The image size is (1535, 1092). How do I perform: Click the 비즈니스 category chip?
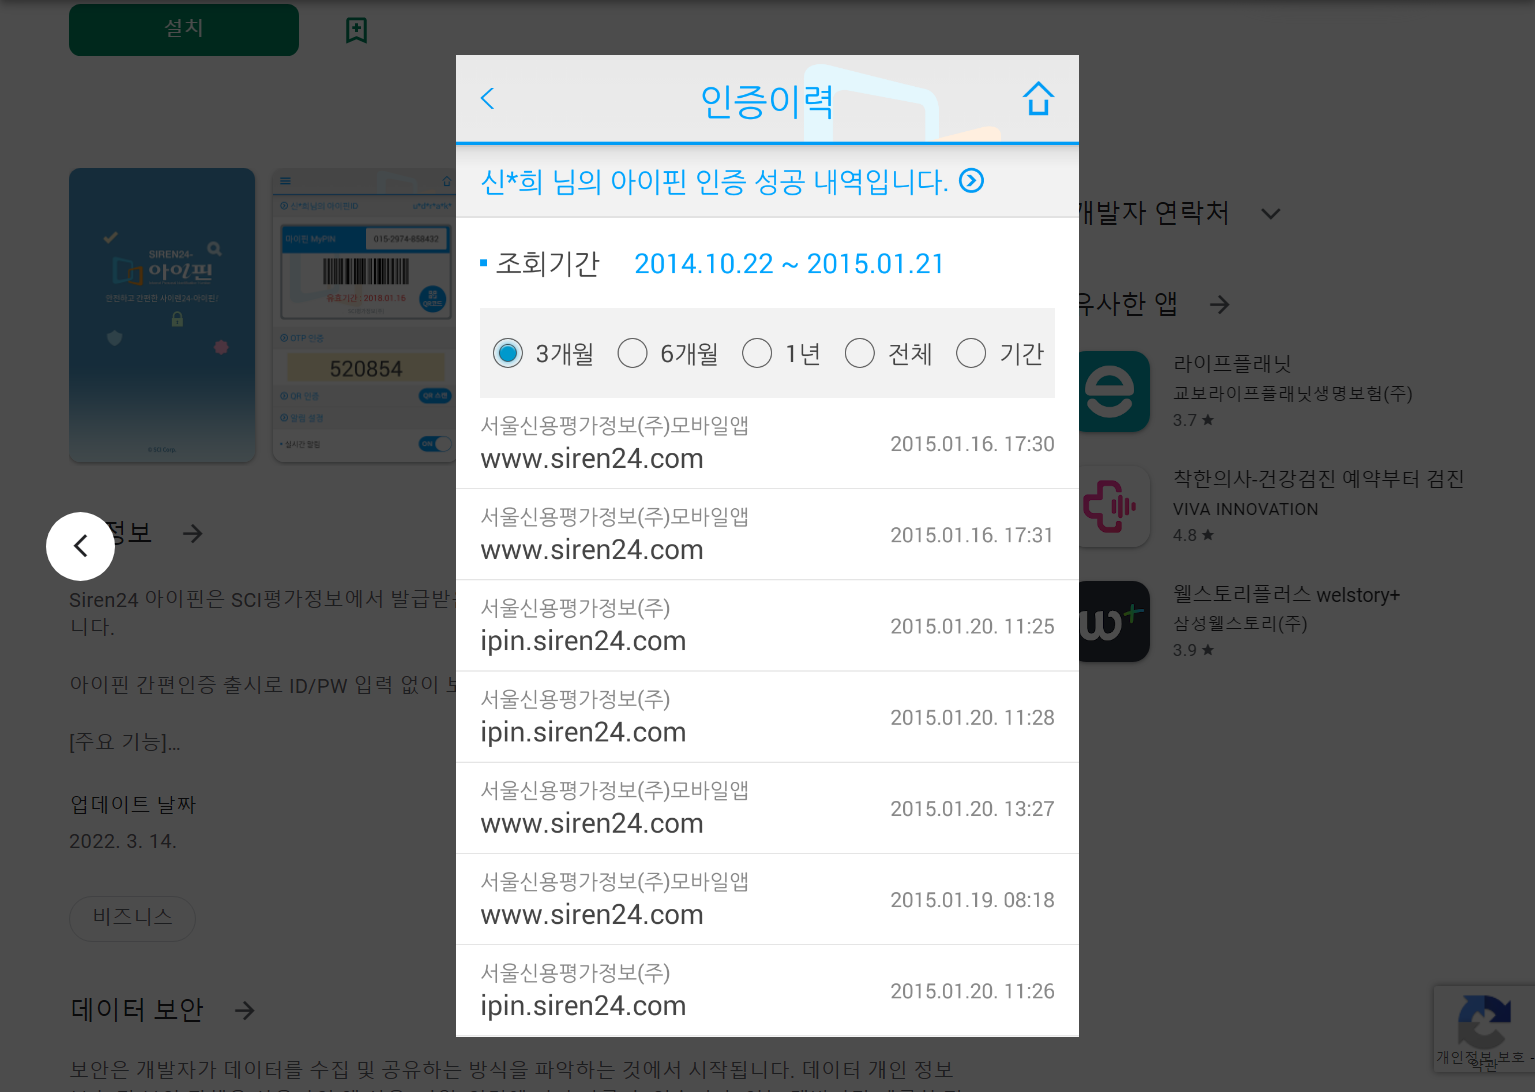[x=132, y=917]
